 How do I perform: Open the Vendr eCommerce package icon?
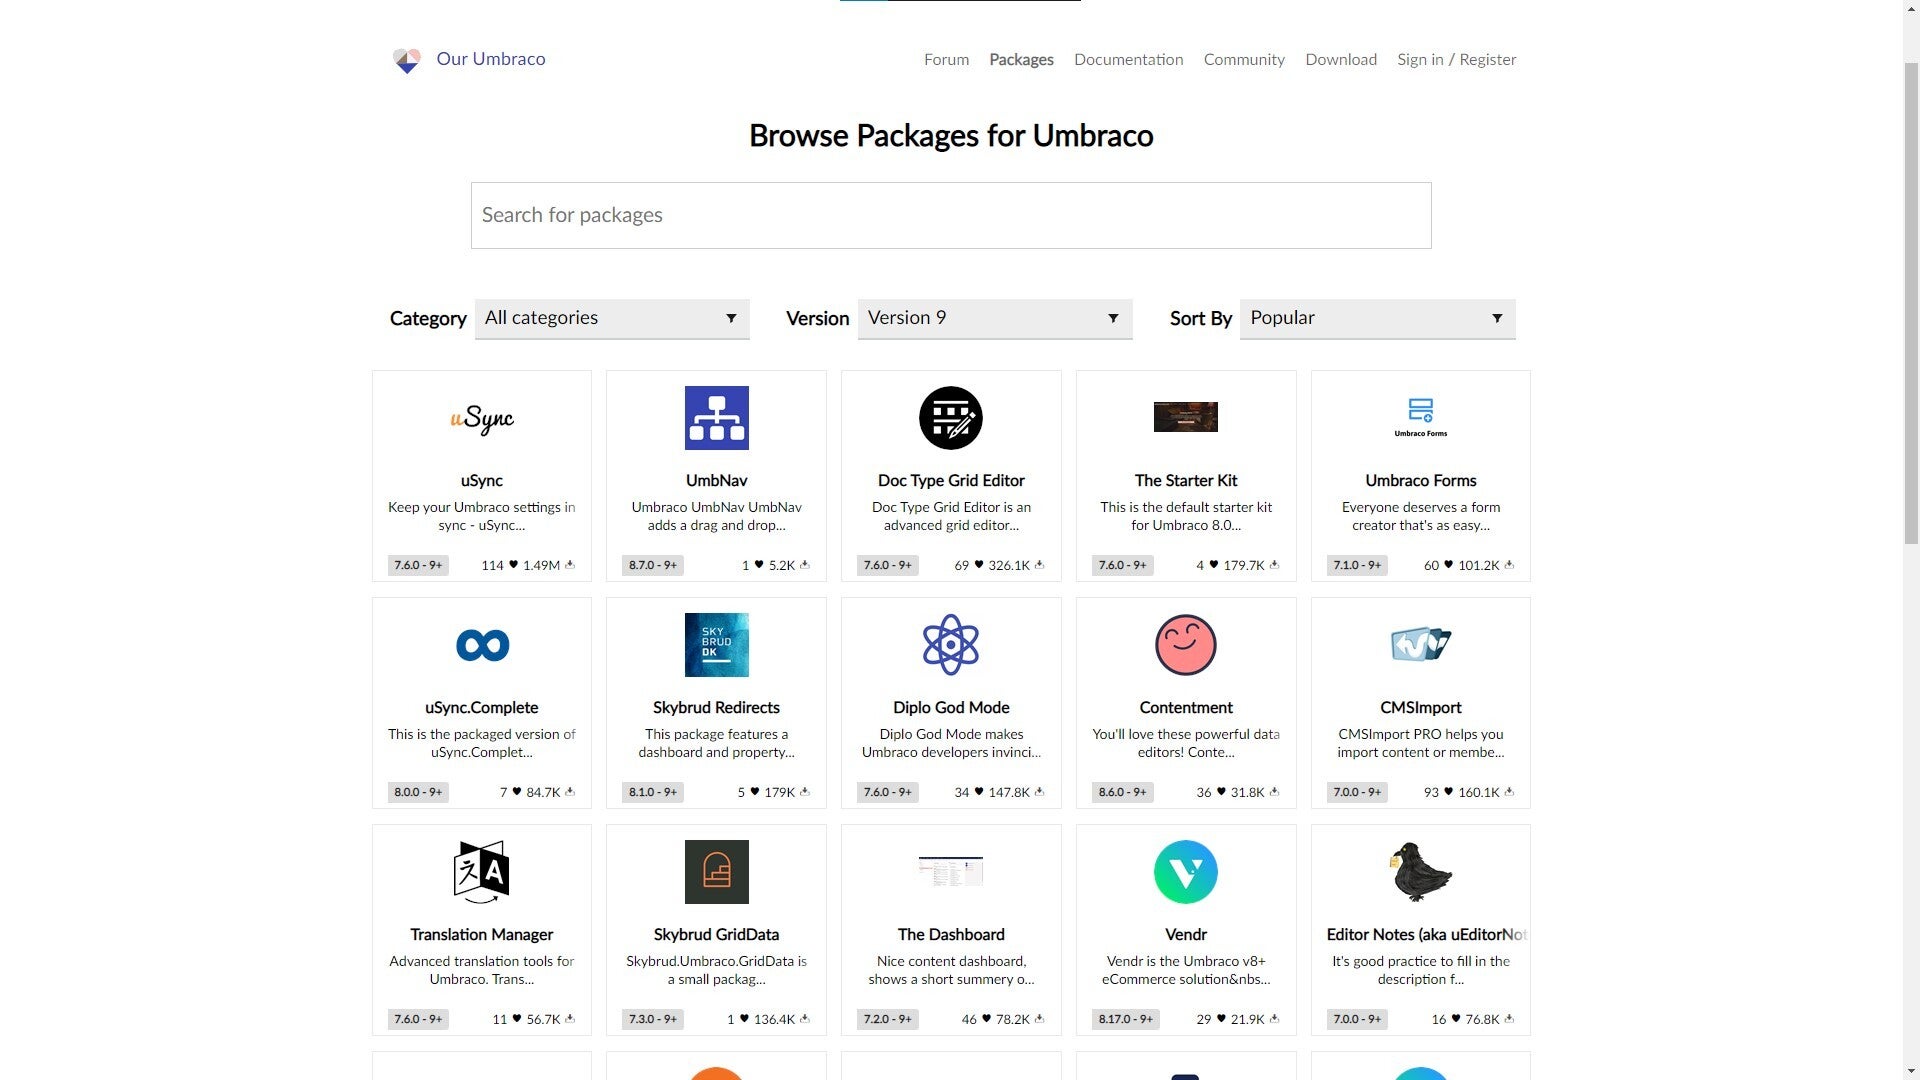(1185, 872)
